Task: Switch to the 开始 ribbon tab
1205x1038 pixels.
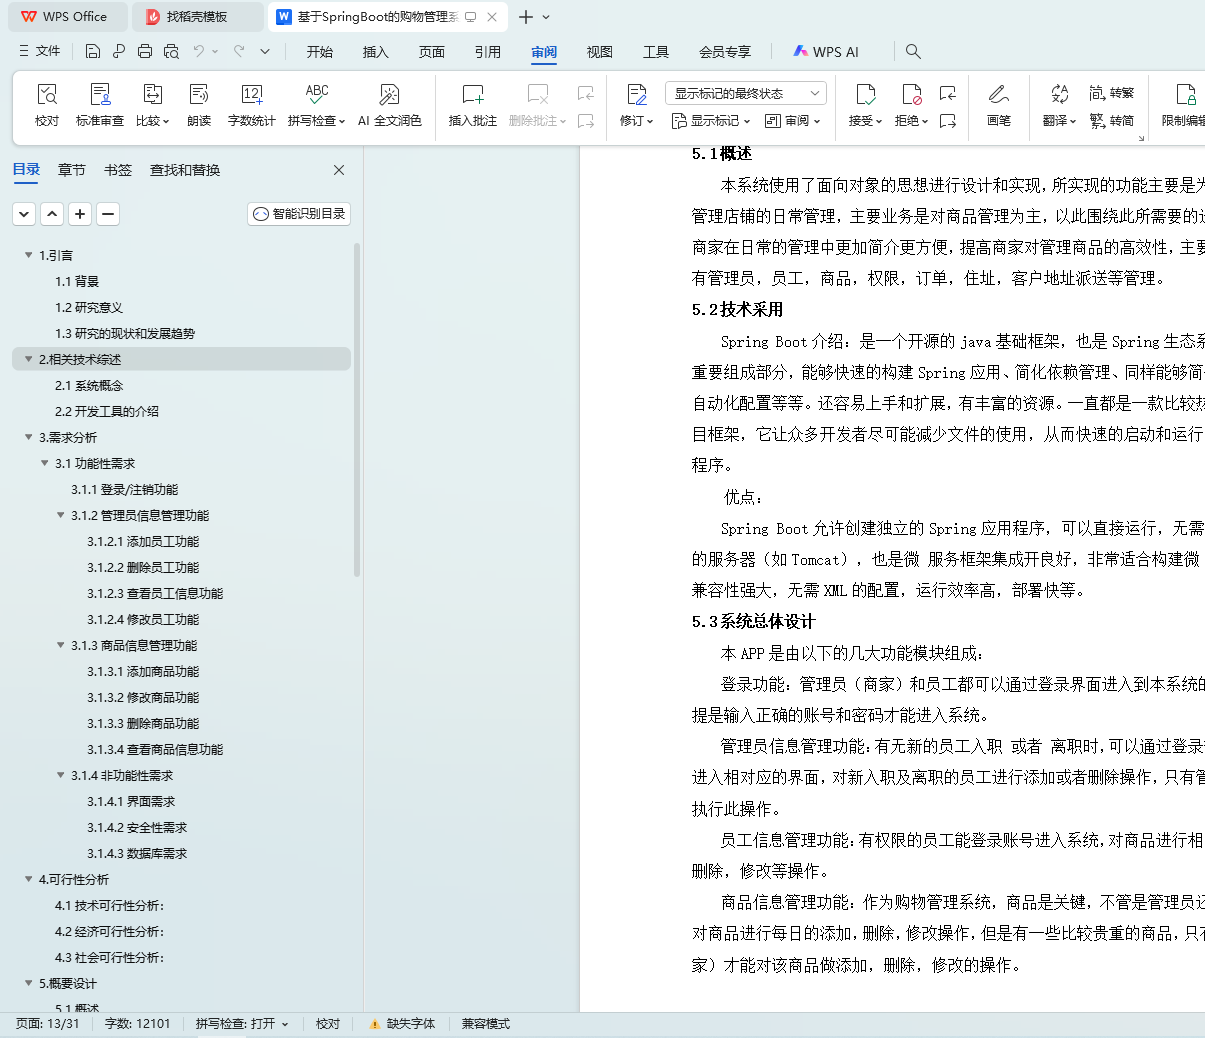Action: coord(320,51)
